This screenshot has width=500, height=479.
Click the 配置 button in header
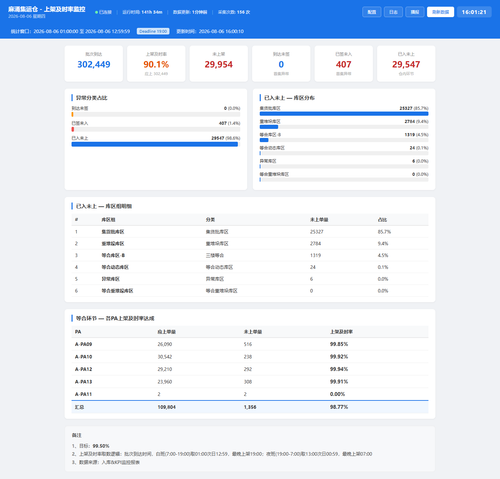(x=372, y=12)
